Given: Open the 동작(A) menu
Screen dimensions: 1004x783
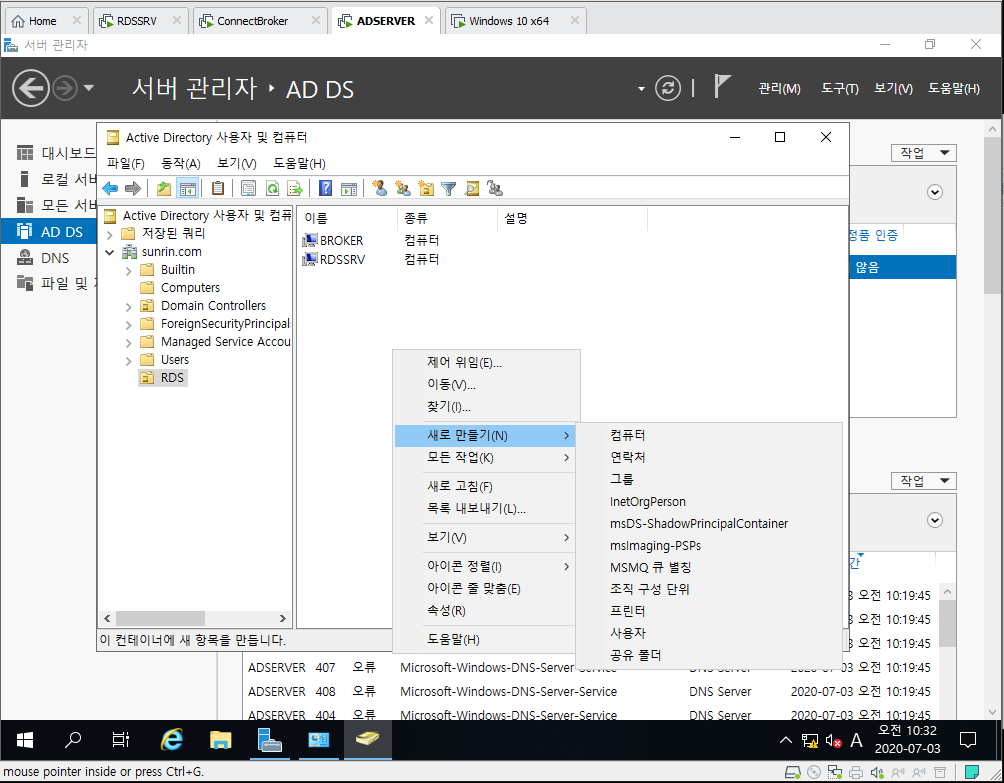Looking at the screenshot, I should [x=181, y=163].
